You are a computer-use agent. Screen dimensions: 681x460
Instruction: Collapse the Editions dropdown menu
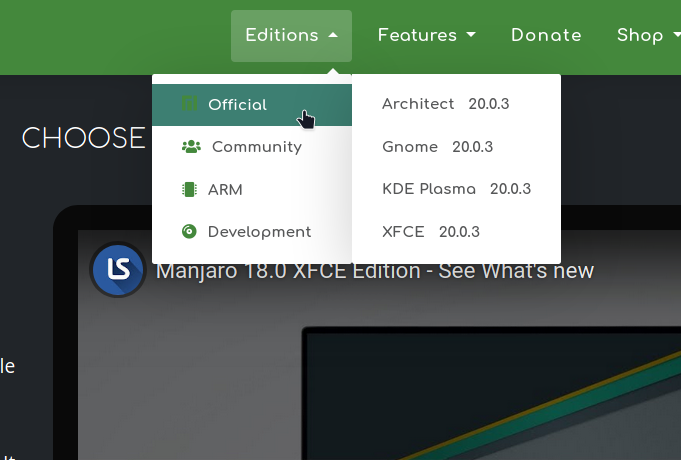tap(291, 36)
